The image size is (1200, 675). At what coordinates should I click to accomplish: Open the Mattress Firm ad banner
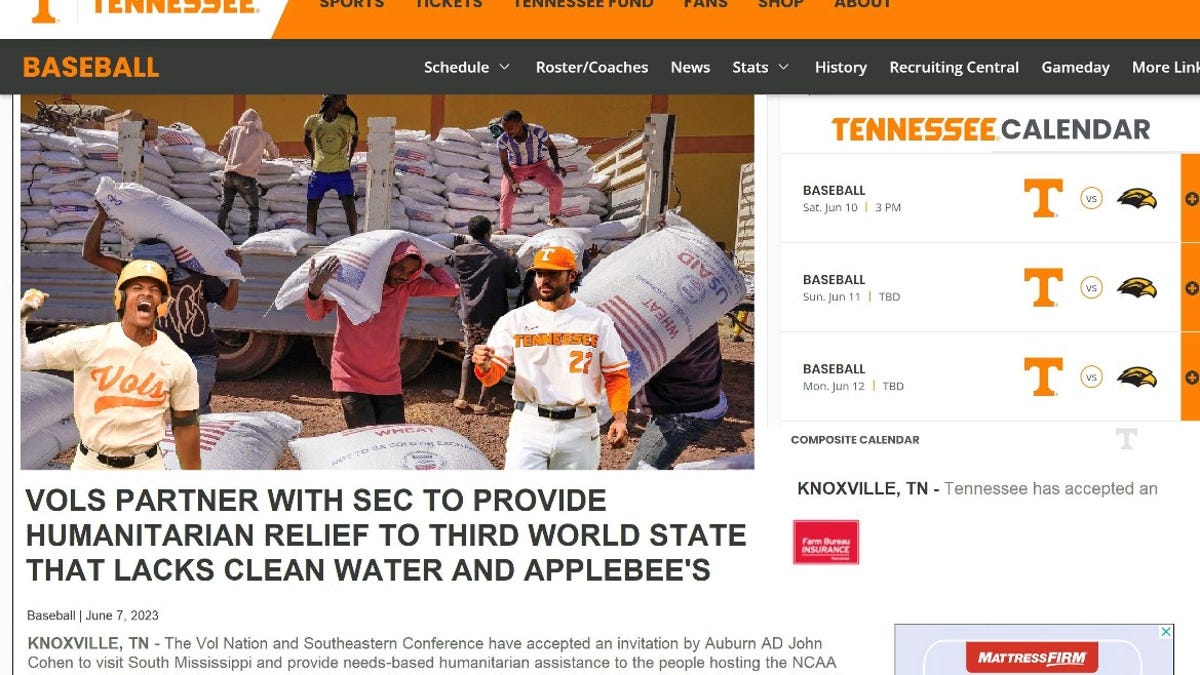click(1034, 650)
